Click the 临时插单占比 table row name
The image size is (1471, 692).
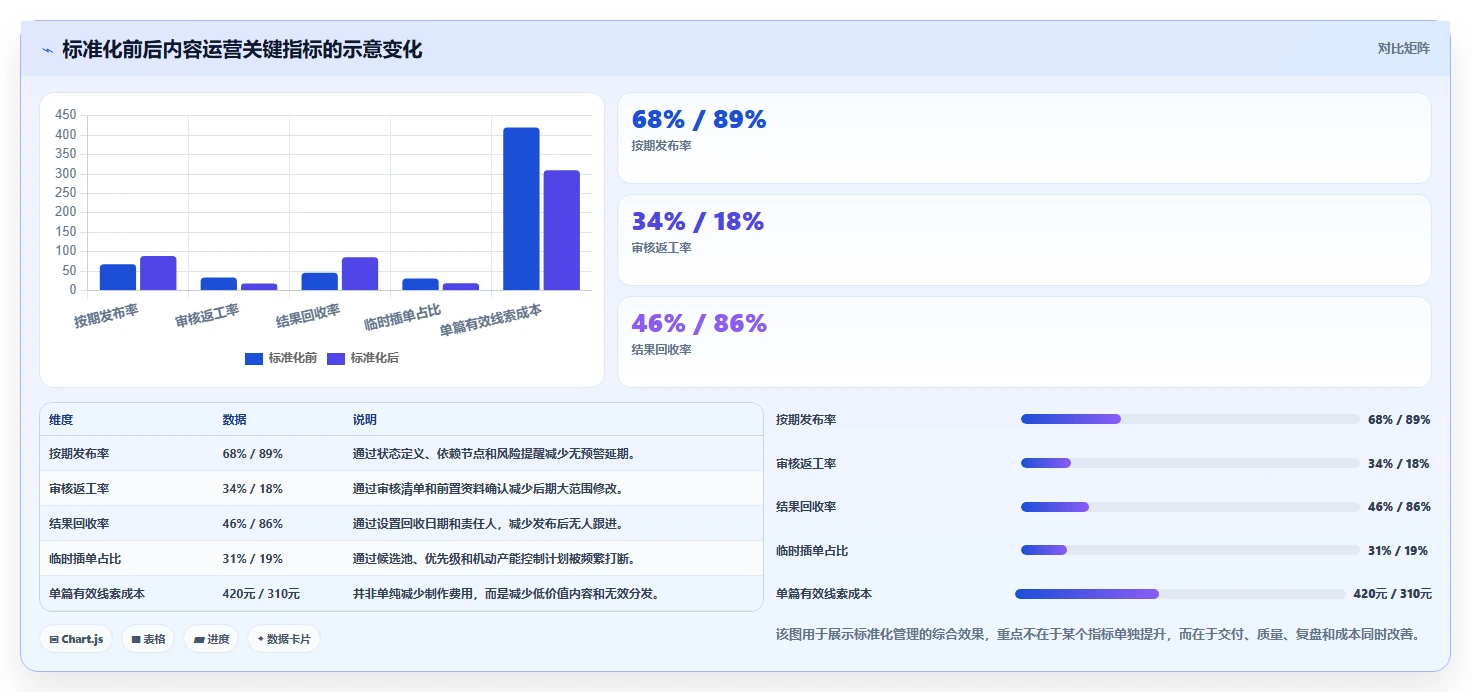(x=85, y=559)
